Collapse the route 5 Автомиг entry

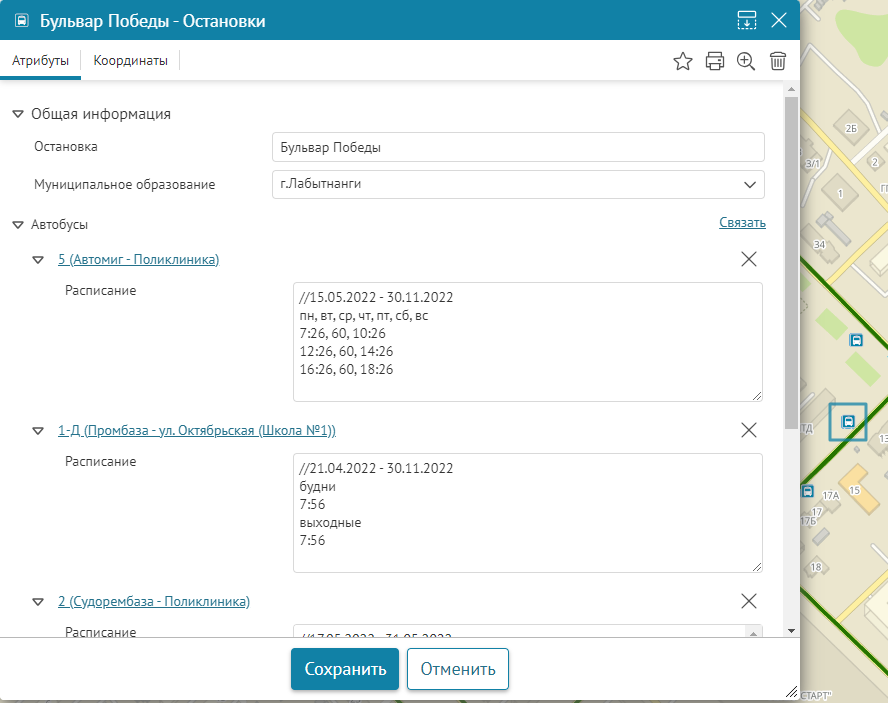pyautogui.click(x=38, y=260)
